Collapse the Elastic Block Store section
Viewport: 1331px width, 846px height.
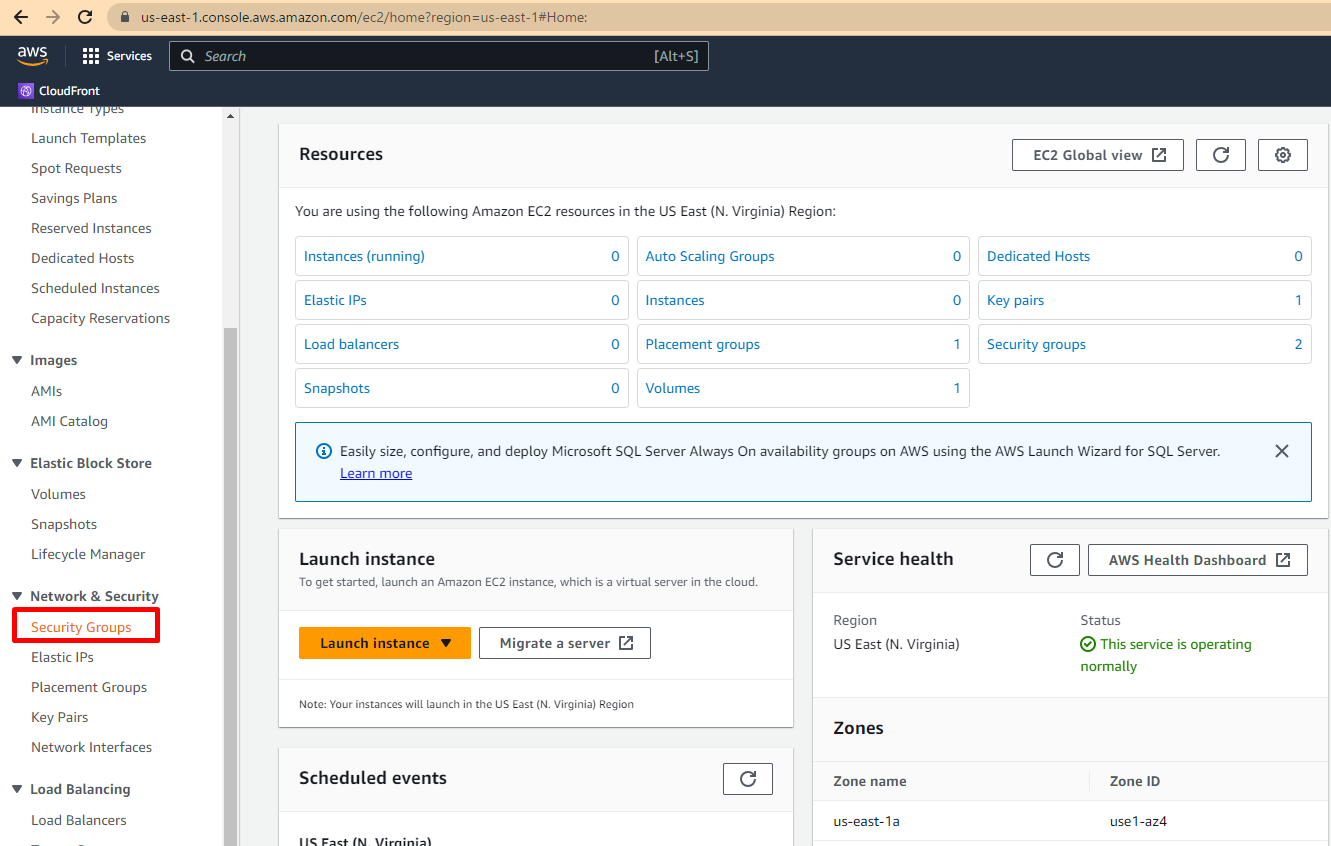coord(16,464)
